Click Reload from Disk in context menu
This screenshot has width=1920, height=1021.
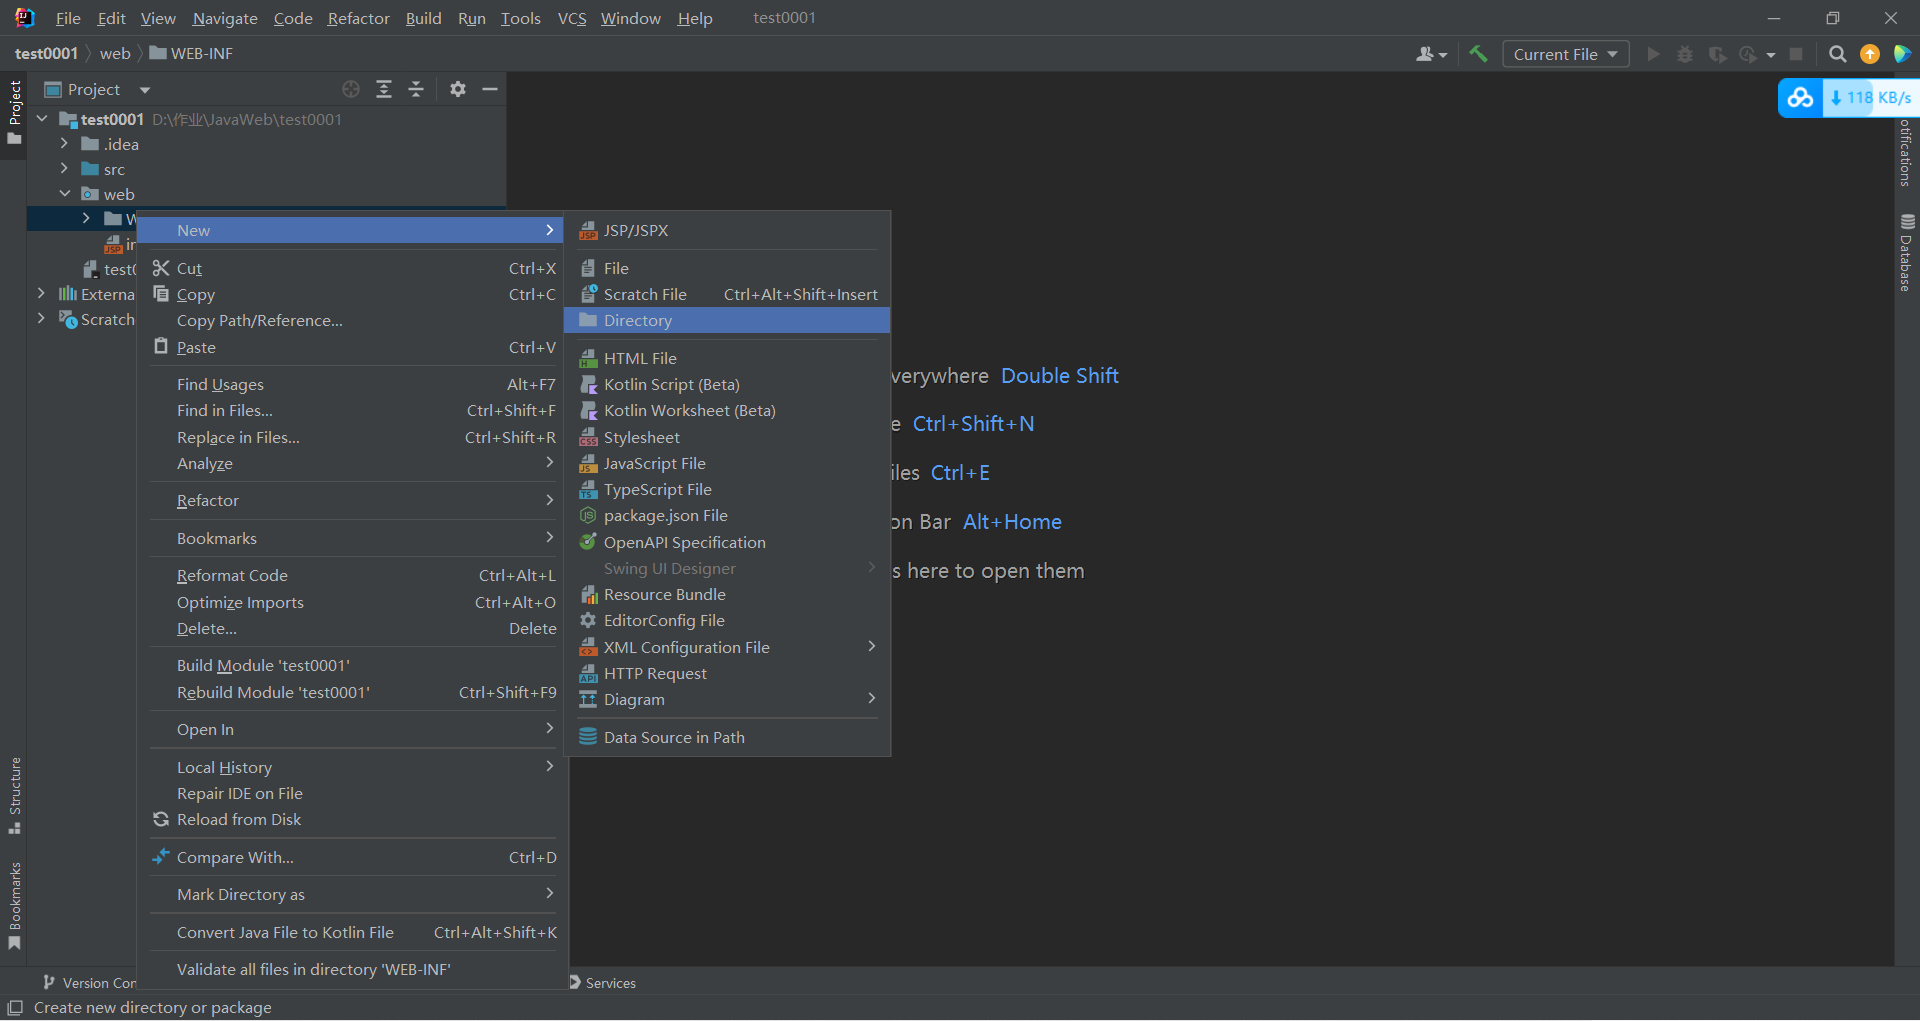(x=239, y=820)
